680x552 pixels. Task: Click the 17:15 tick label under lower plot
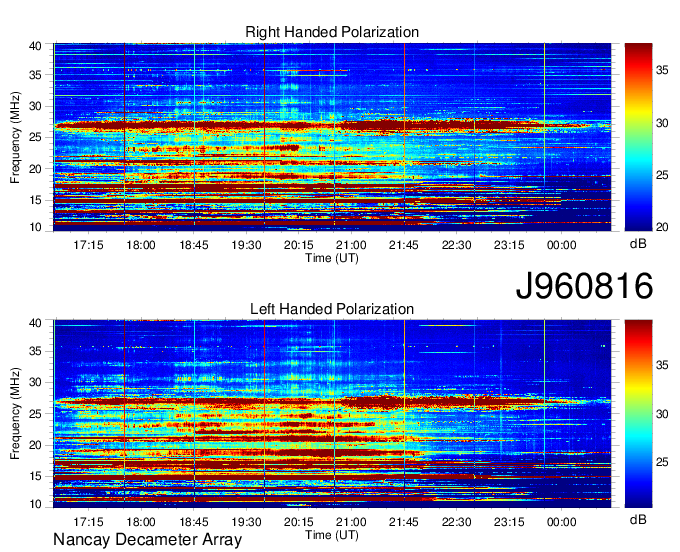[88, 522]
